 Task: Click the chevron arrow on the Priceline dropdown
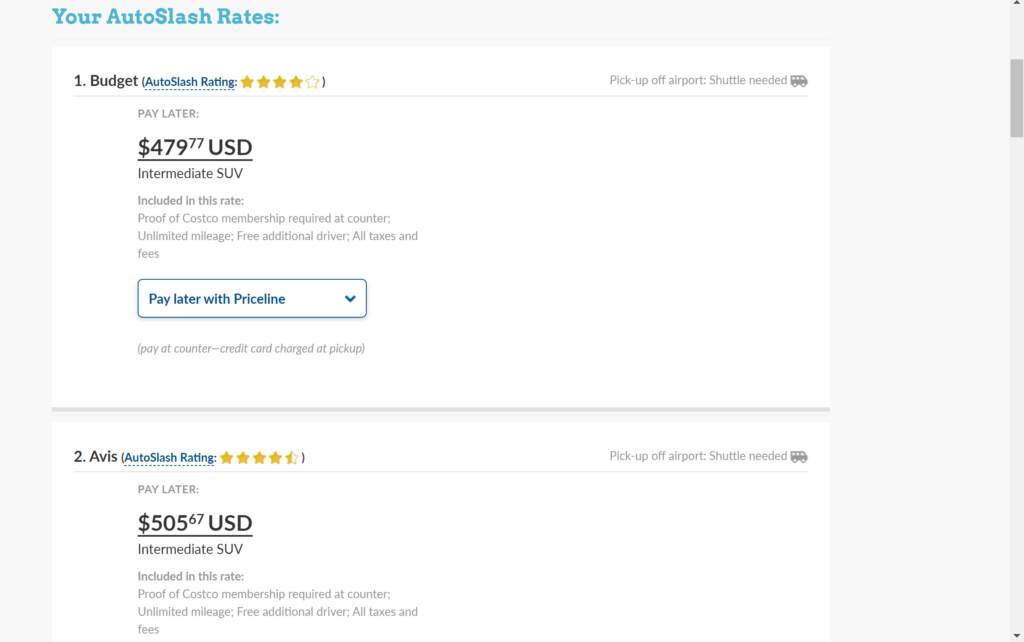click(x=350, y=299)
